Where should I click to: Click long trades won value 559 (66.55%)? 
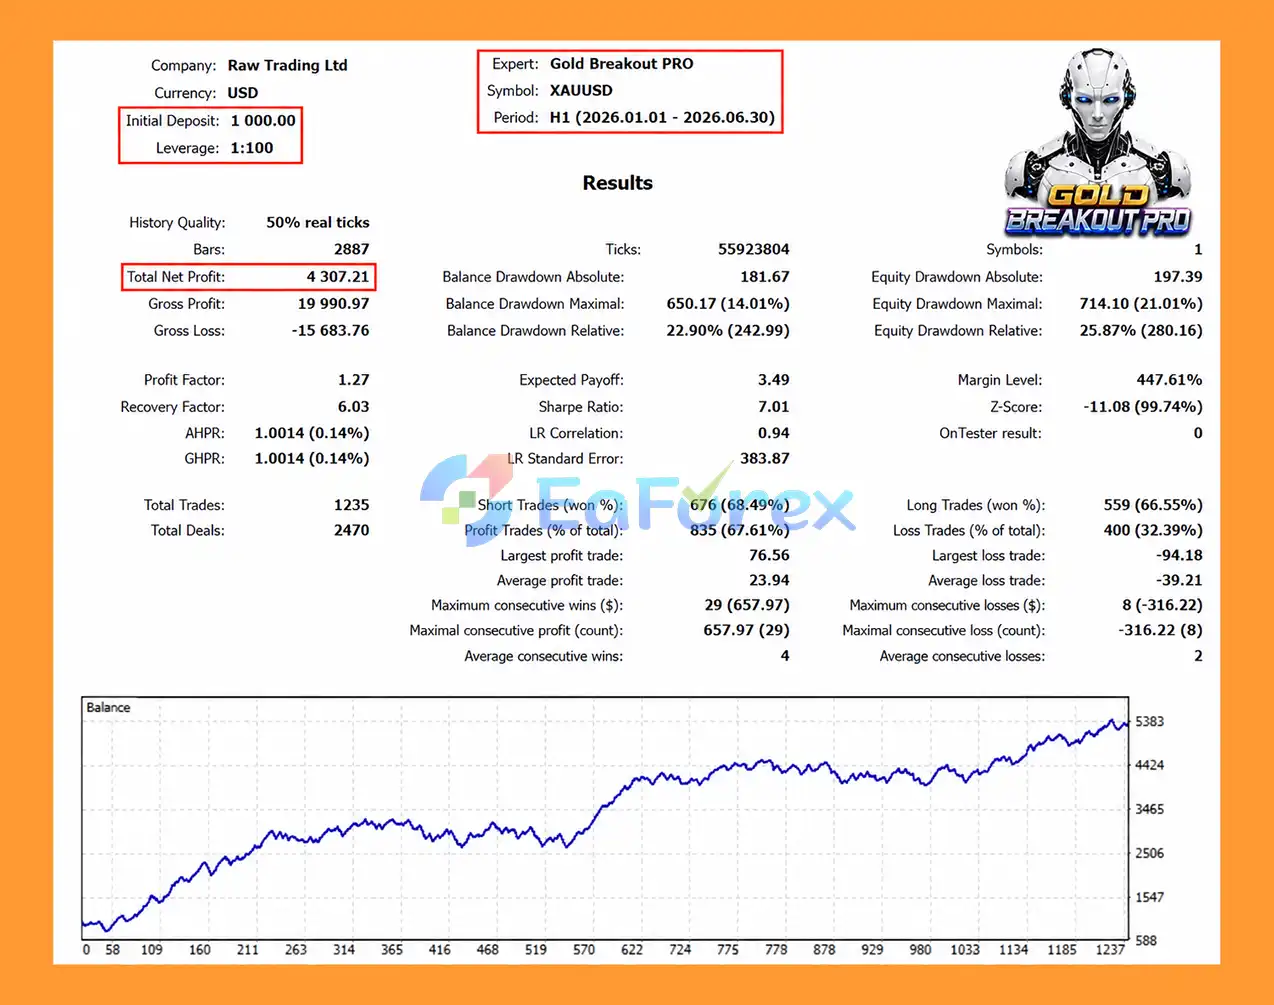click(1153, 505)
